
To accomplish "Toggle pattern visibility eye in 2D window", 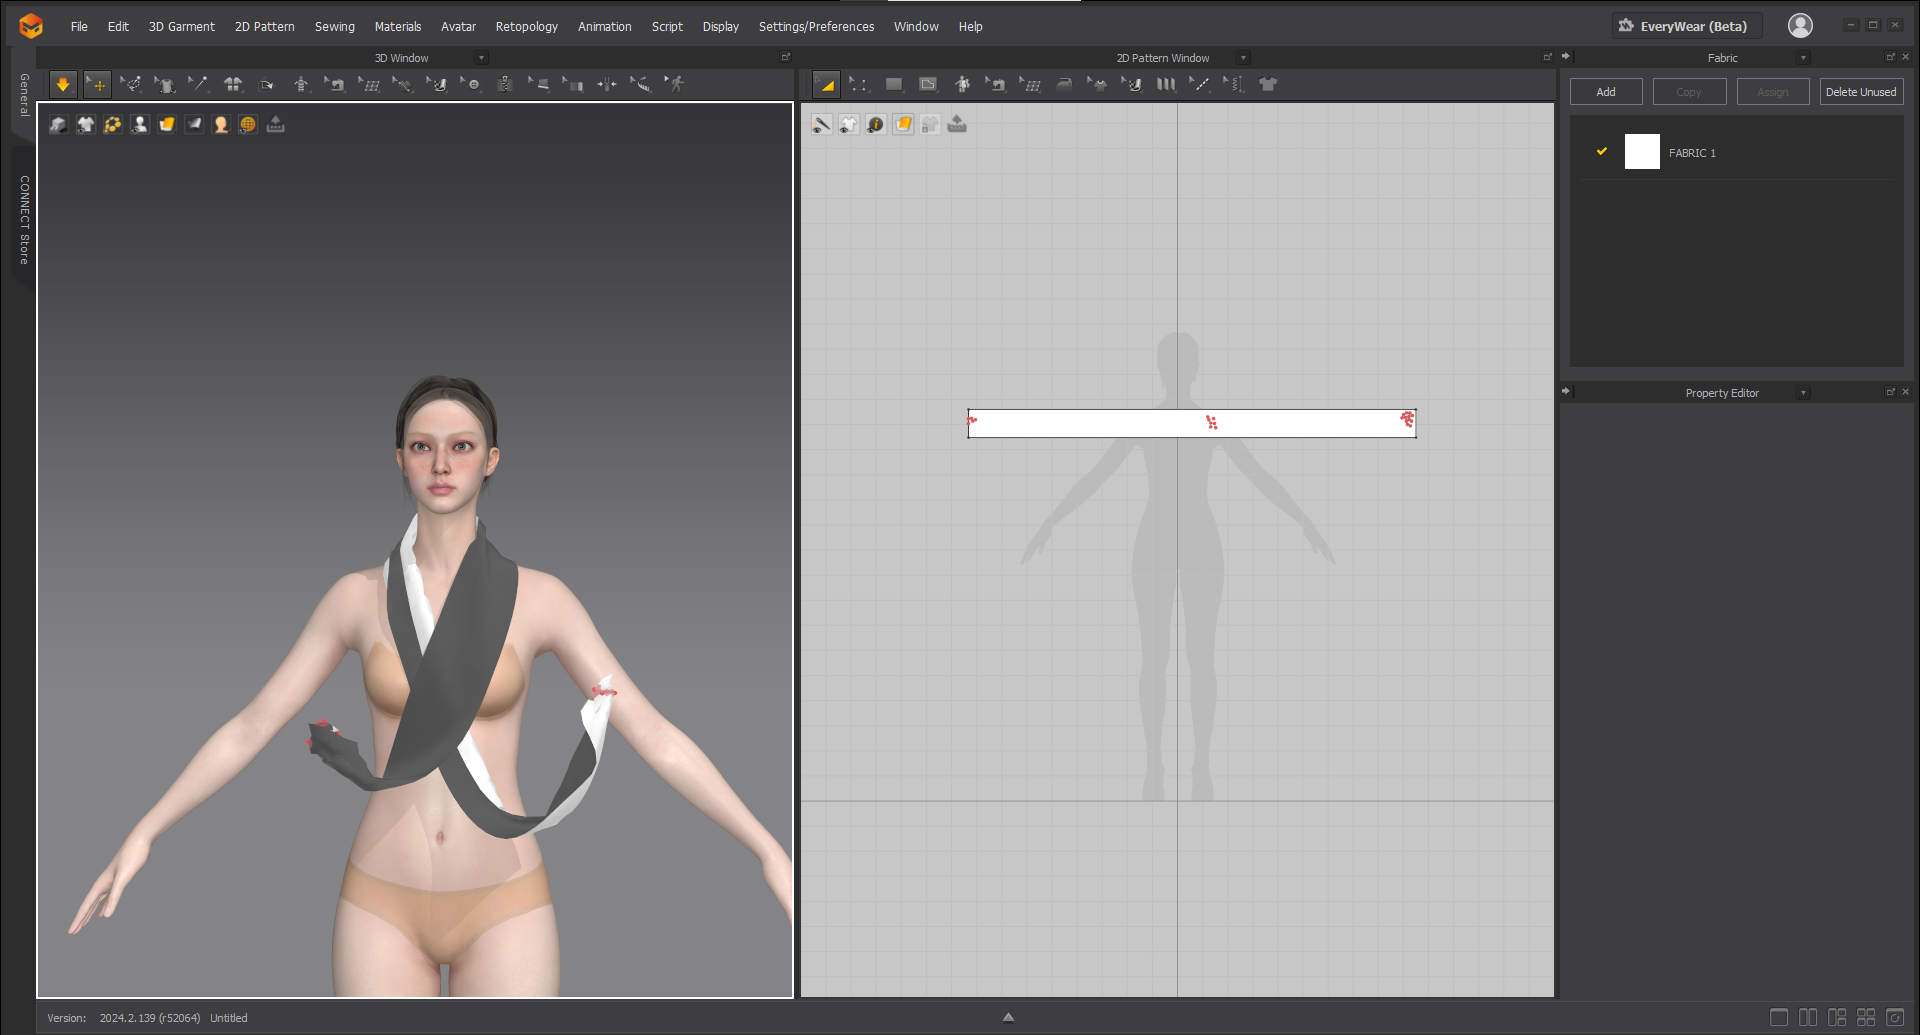I will point(849,125).
